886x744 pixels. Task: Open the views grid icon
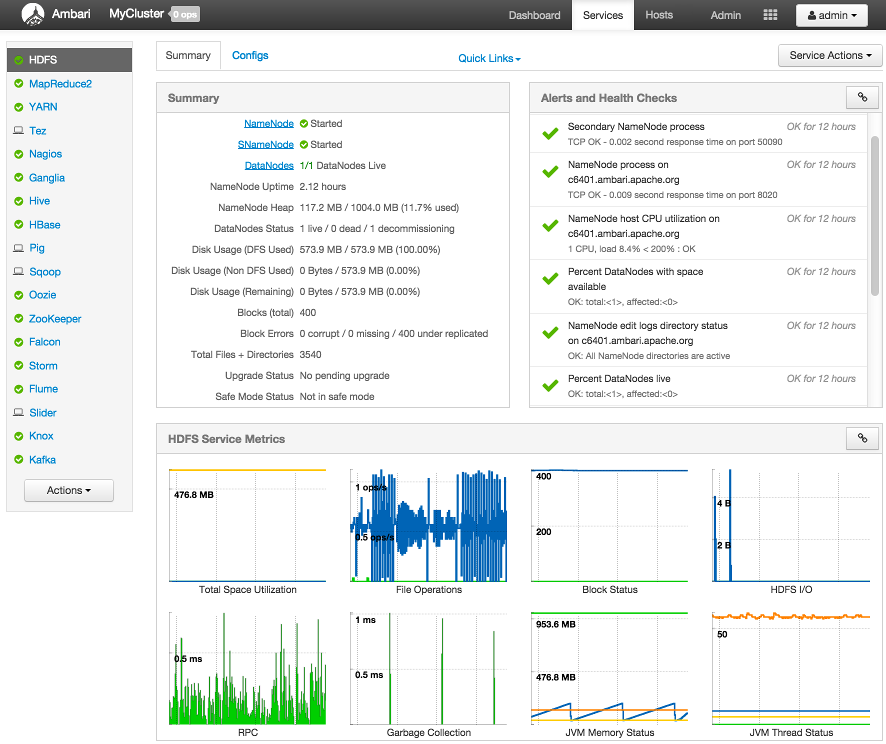pyautogui.click(x=770, y=15)
